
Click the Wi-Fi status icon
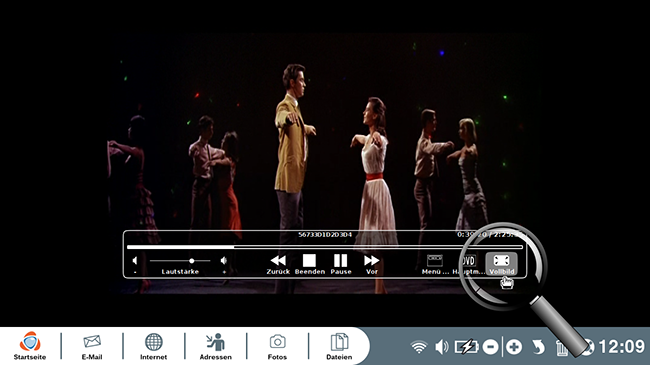coord(419,347)
